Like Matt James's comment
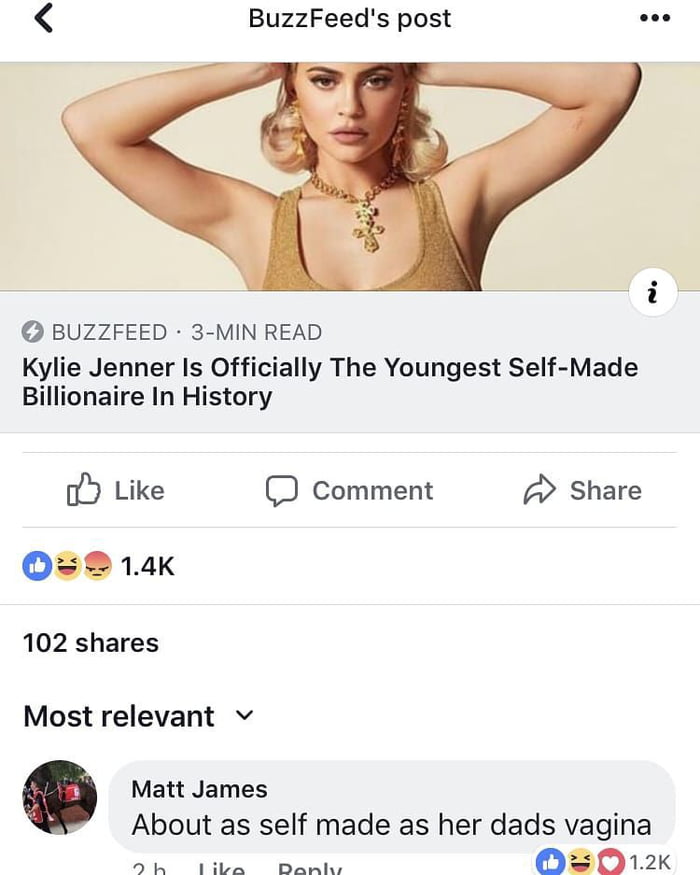Viewport: 700px width, 875px height. [221, 868]
